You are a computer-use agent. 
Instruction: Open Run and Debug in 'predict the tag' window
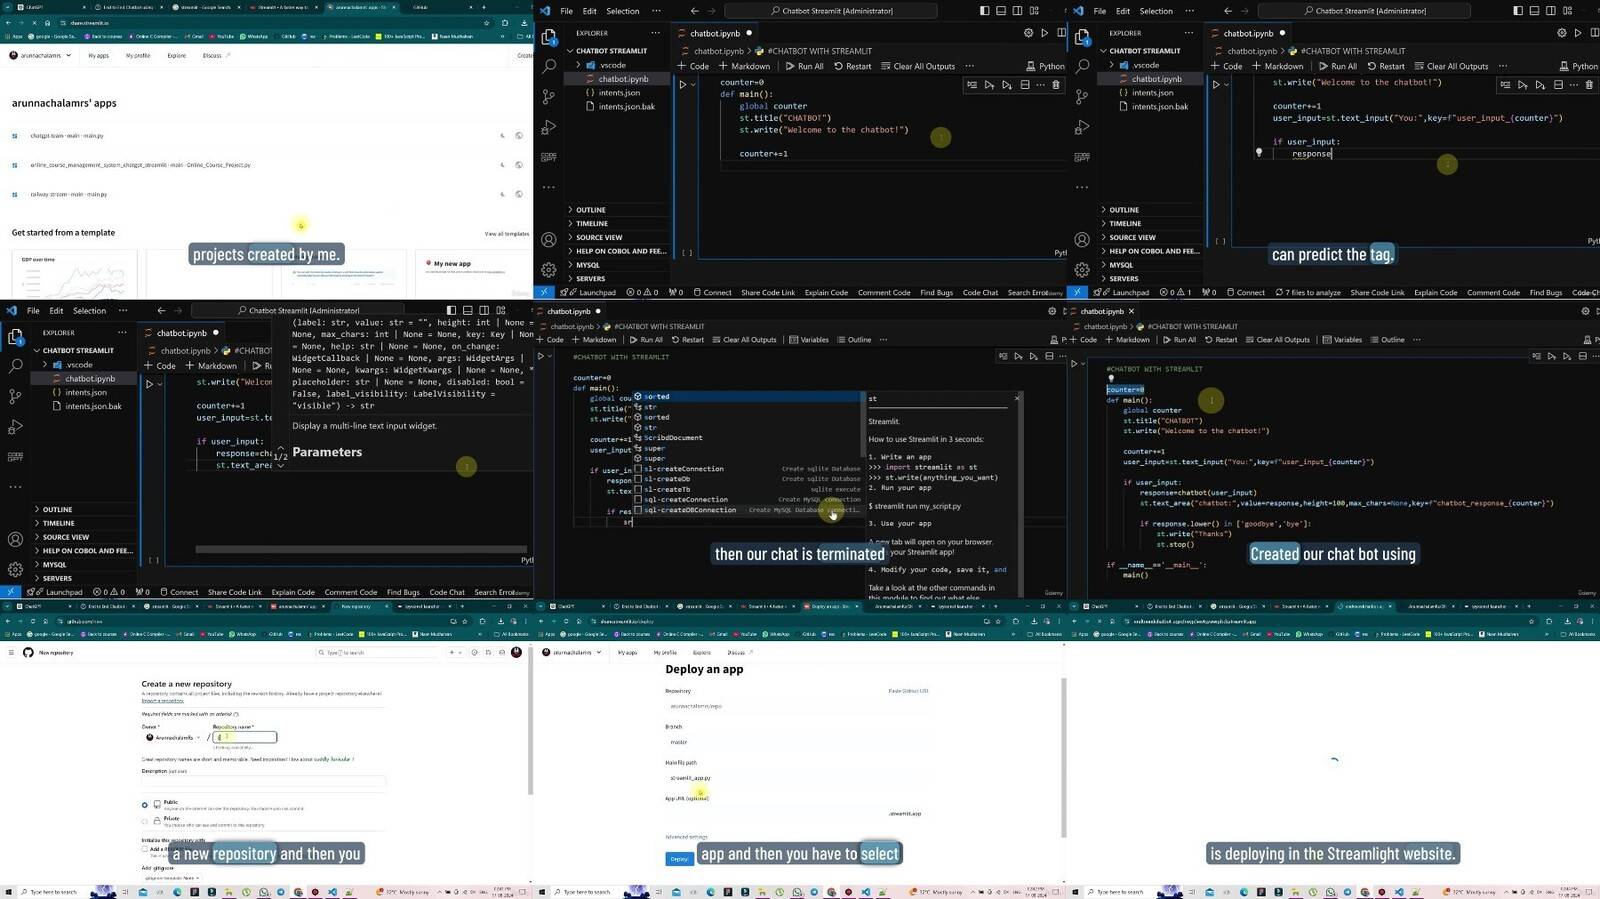[1082, 127]
